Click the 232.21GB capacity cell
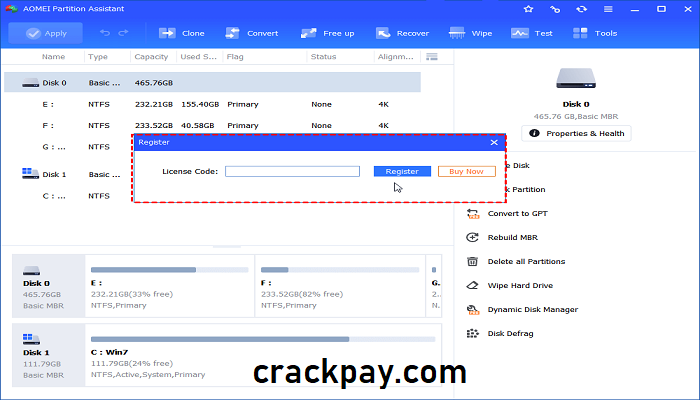This screenshot has width=700, height=400. pyautogui.click(x=154, y=104)
